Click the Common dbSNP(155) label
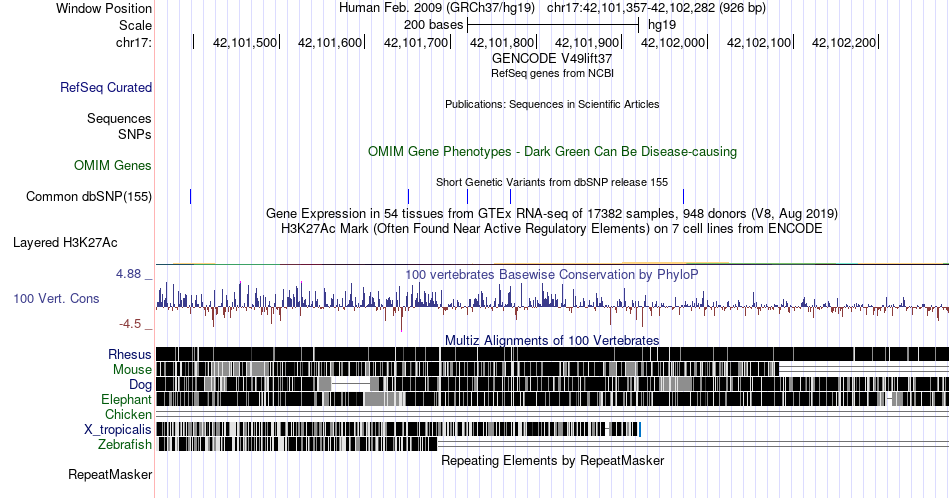Viewport: 950px width, 498px height. pos(89,196)
